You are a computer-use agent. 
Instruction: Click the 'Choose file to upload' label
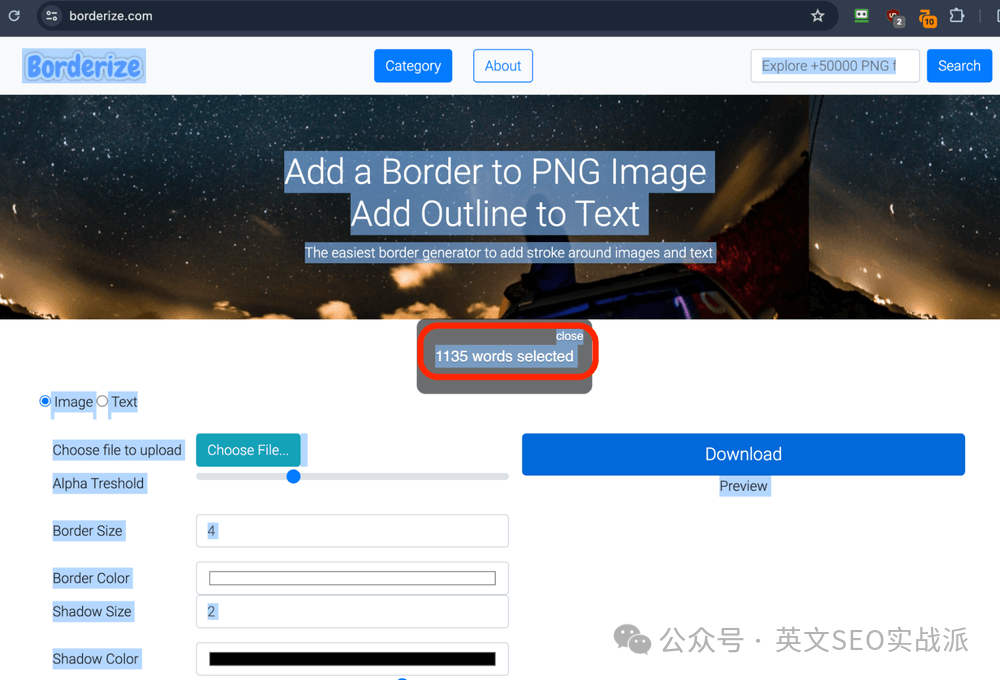pos(117,450)
